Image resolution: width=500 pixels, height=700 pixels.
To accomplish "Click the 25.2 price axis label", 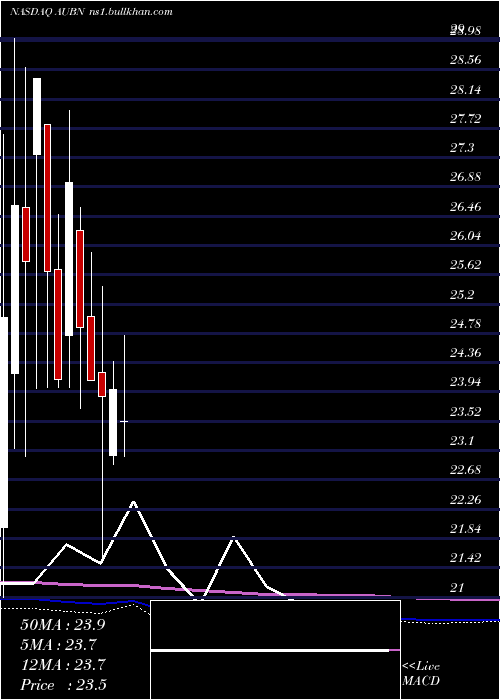I will pos(462,295).
